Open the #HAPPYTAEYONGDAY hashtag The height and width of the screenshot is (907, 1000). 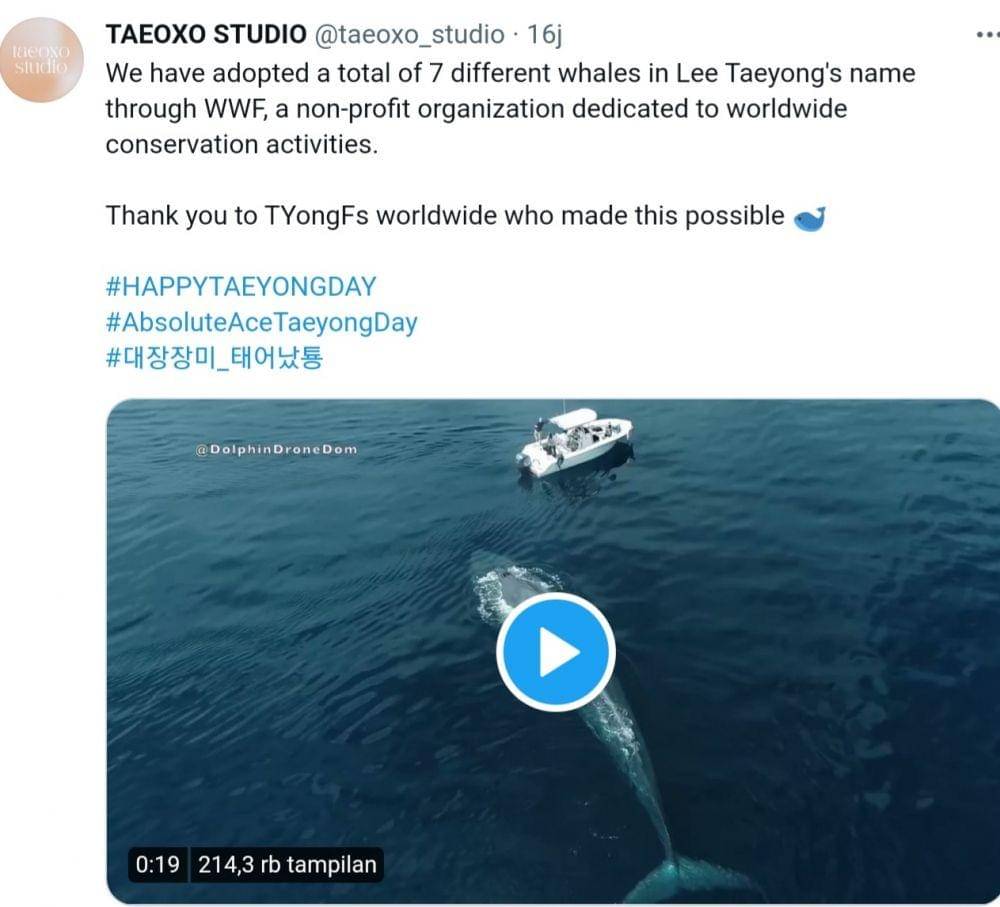(240, 287)
